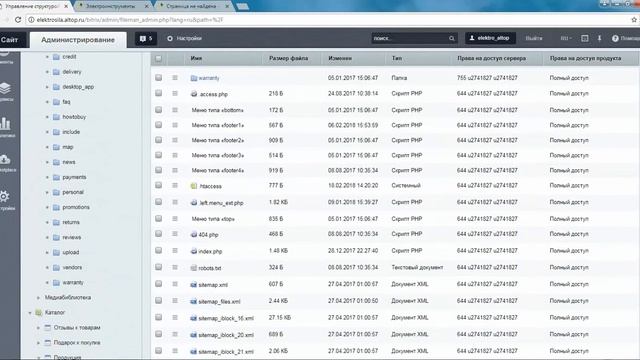Check the box for access.php
The image size is (640, 360).
coord(158,93)
